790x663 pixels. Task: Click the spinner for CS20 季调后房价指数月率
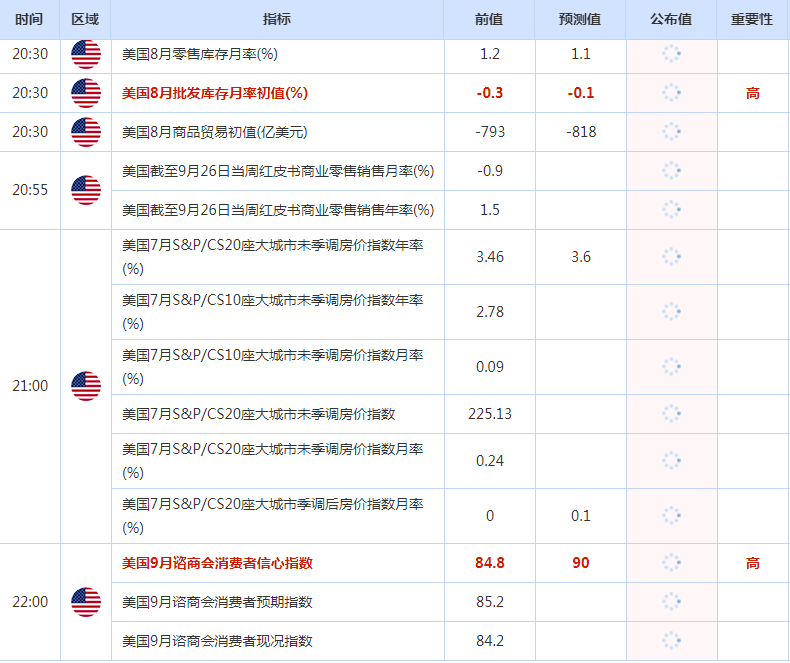(671, 515)
